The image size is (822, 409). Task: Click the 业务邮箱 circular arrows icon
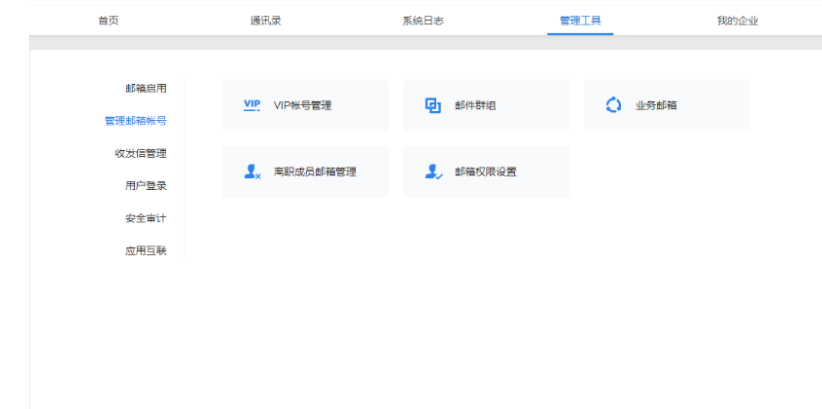[x=614, y=105]
